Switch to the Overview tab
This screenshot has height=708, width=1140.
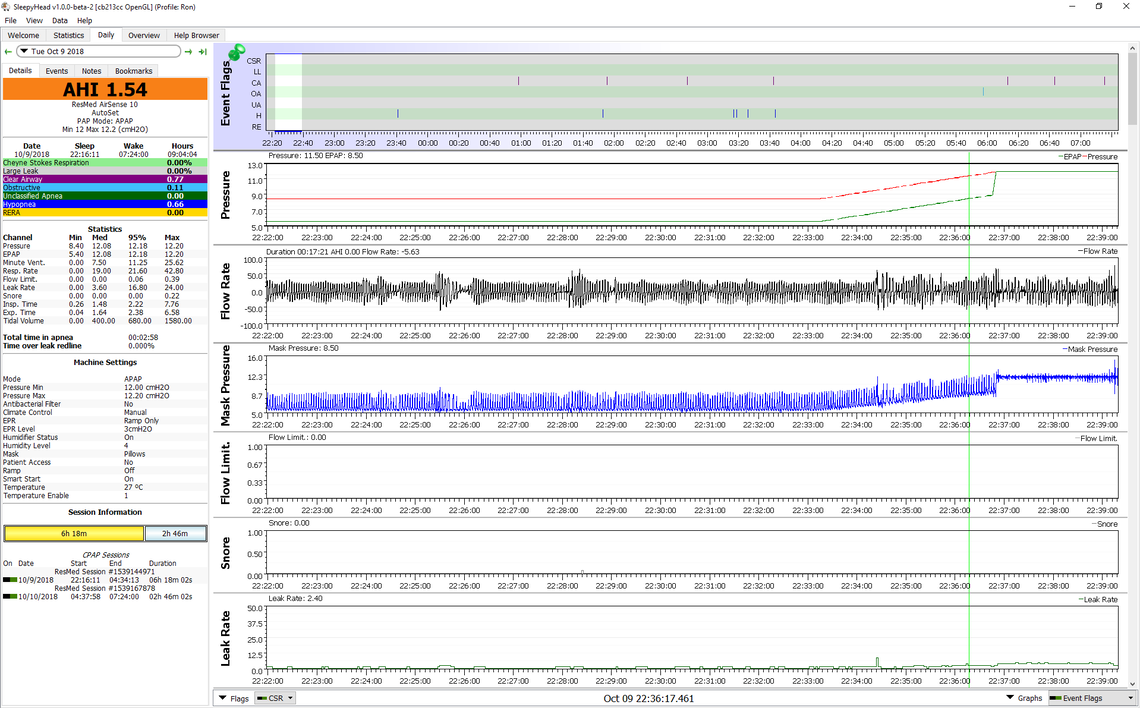click(x=143, y=35)
